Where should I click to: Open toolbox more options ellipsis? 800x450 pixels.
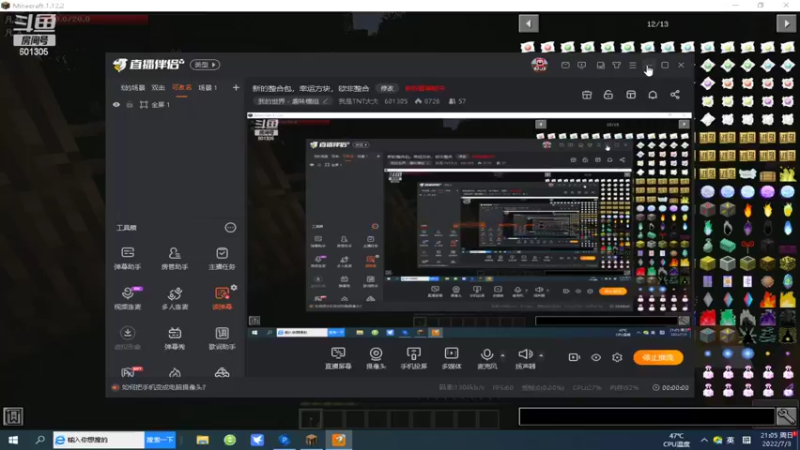(231, 228)
